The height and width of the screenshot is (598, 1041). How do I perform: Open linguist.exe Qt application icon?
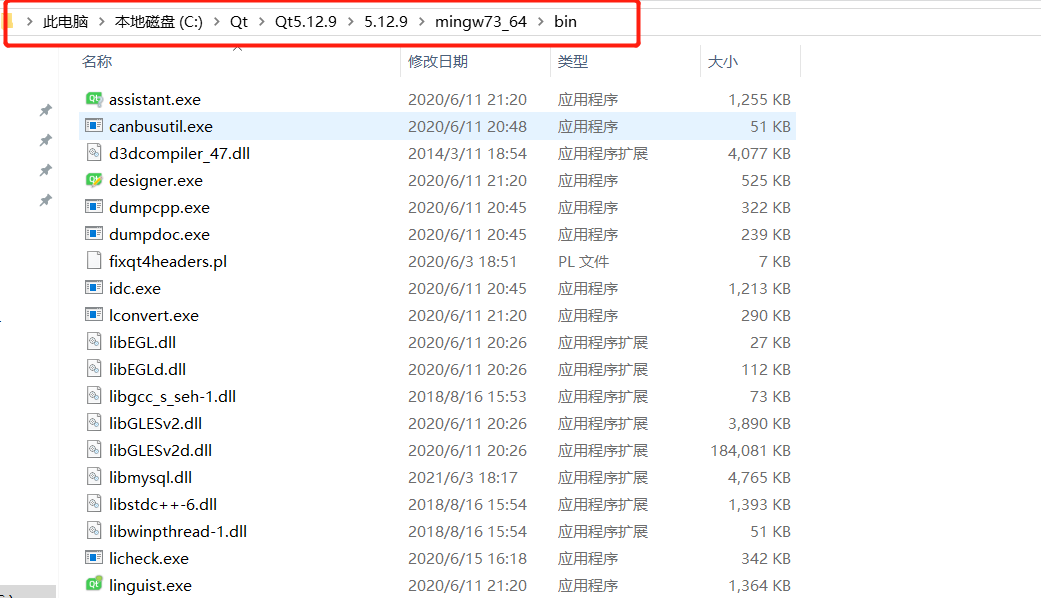click(93, 585)
